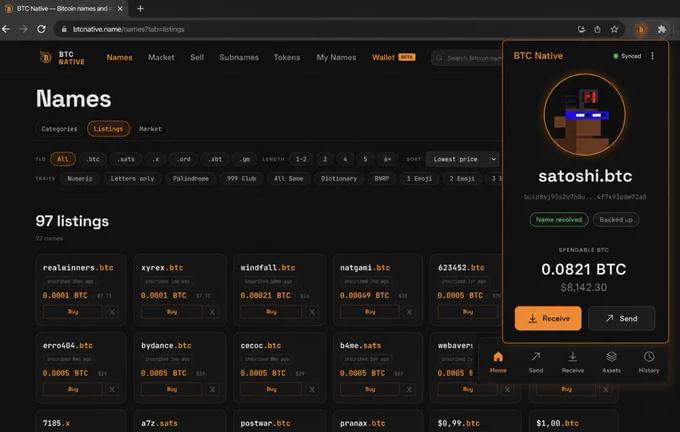Open Assets in wallet bottom navigation
This screenshot has width=680, height=432.
click(x=611, y=362)
